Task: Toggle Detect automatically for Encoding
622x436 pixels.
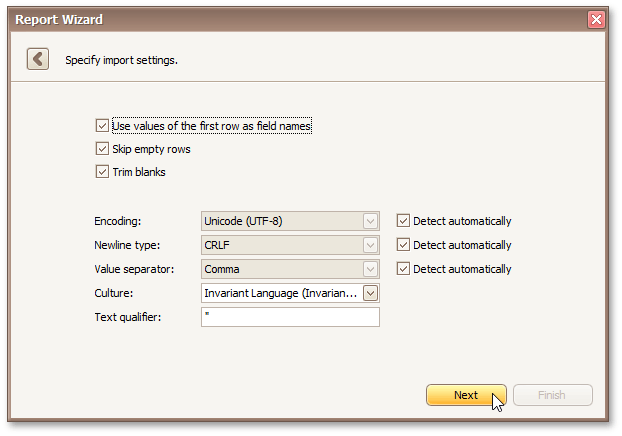Action: [403, 221]
